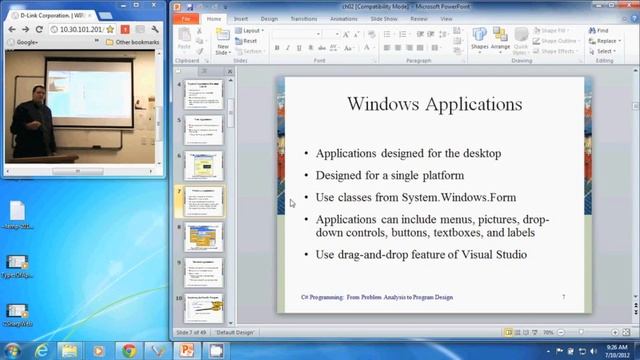Switch to Normal view in status bar

pos(509,333)
